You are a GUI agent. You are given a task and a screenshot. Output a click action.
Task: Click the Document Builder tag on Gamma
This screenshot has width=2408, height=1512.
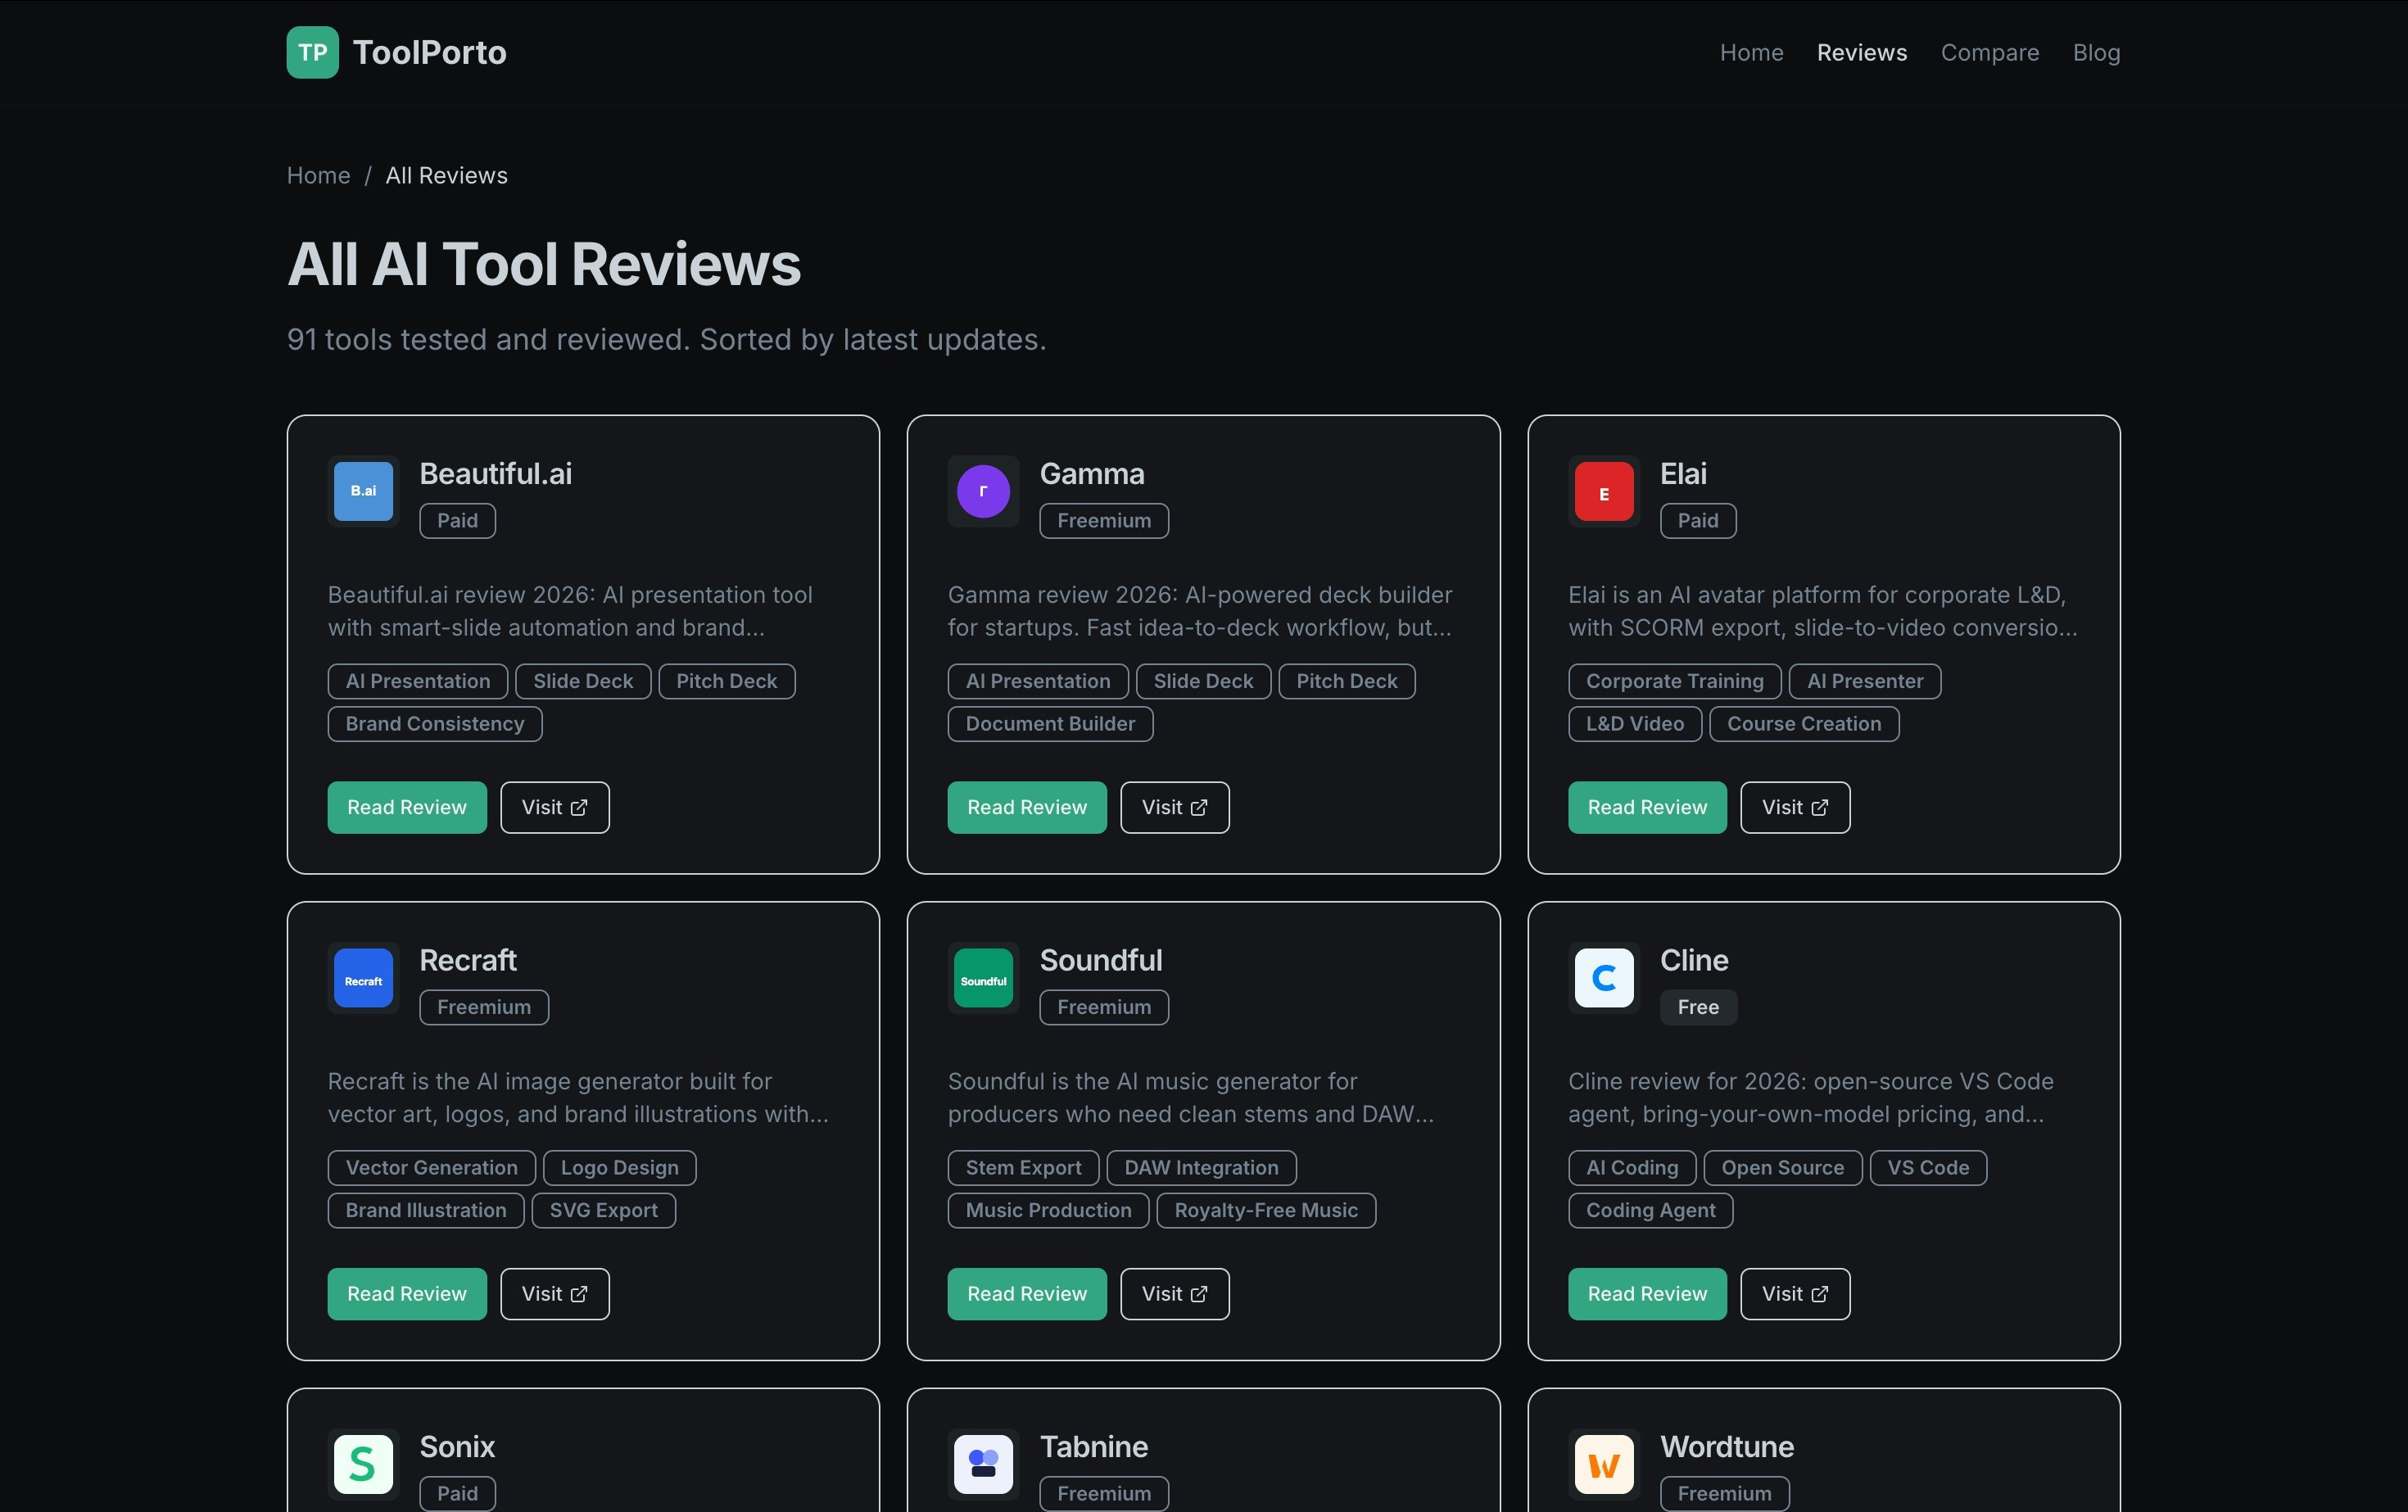coord(1050,724)
